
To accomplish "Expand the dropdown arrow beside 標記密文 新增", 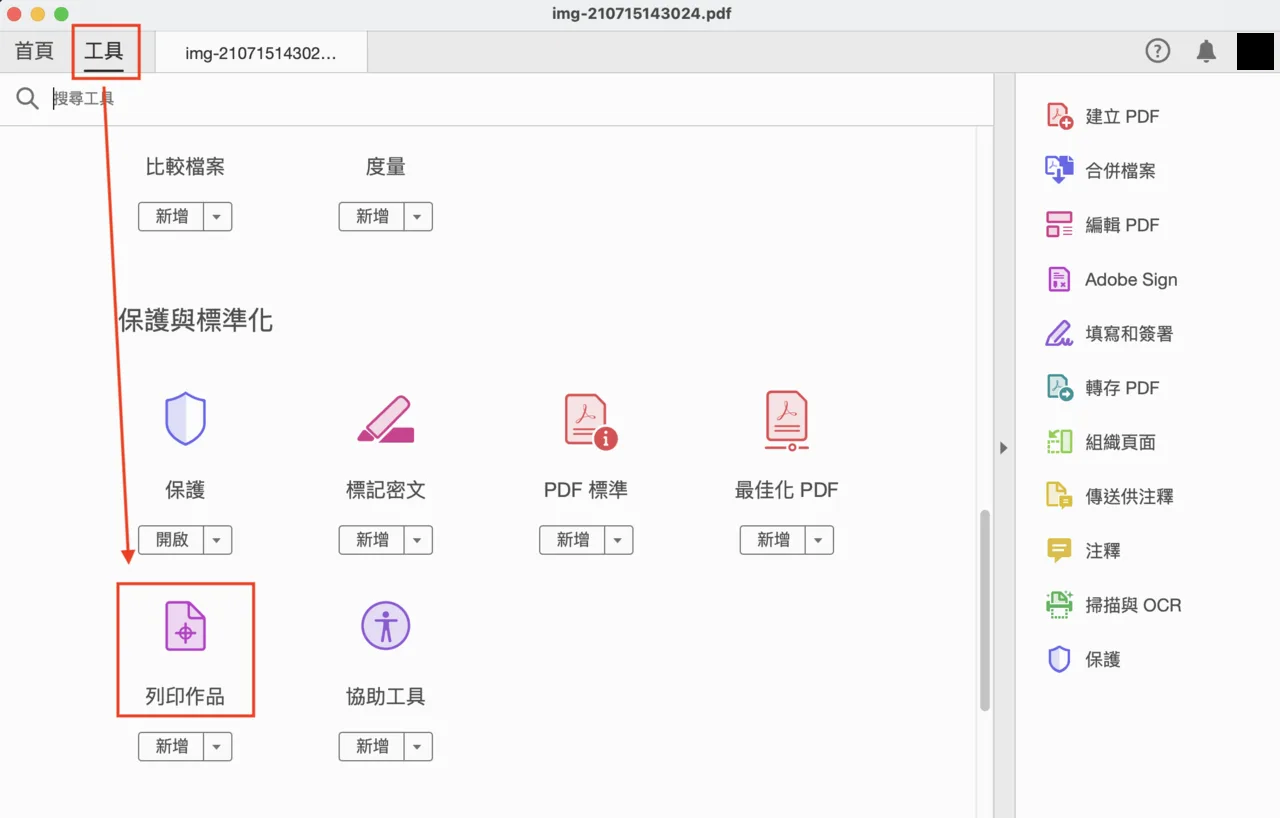I will [418, 540].
